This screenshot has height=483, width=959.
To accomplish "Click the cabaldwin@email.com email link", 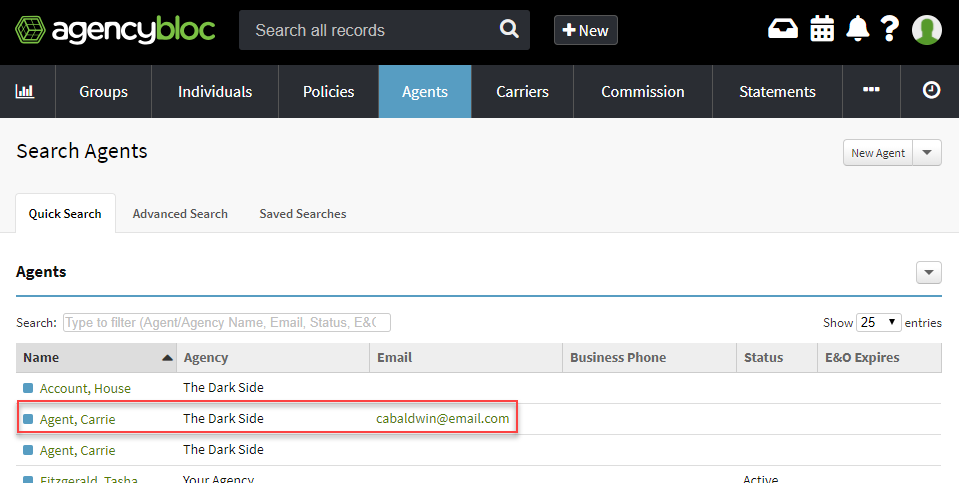I will [x=442, y=419].
